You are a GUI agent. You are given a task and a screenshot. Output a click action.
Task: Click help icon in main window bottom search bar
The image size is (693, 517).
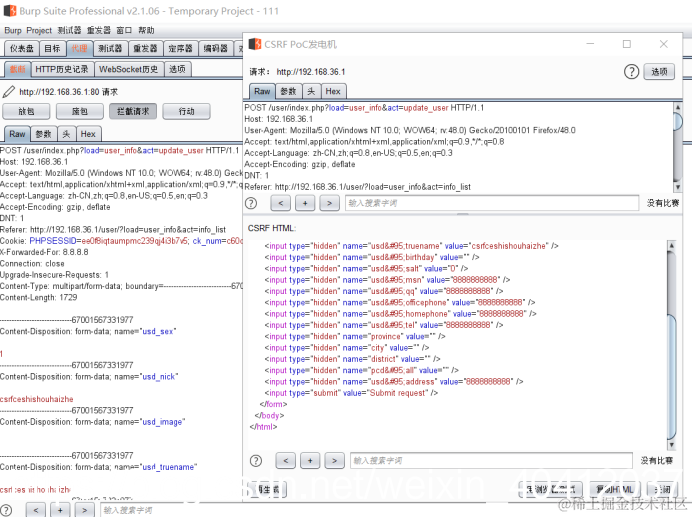point(6,510)
